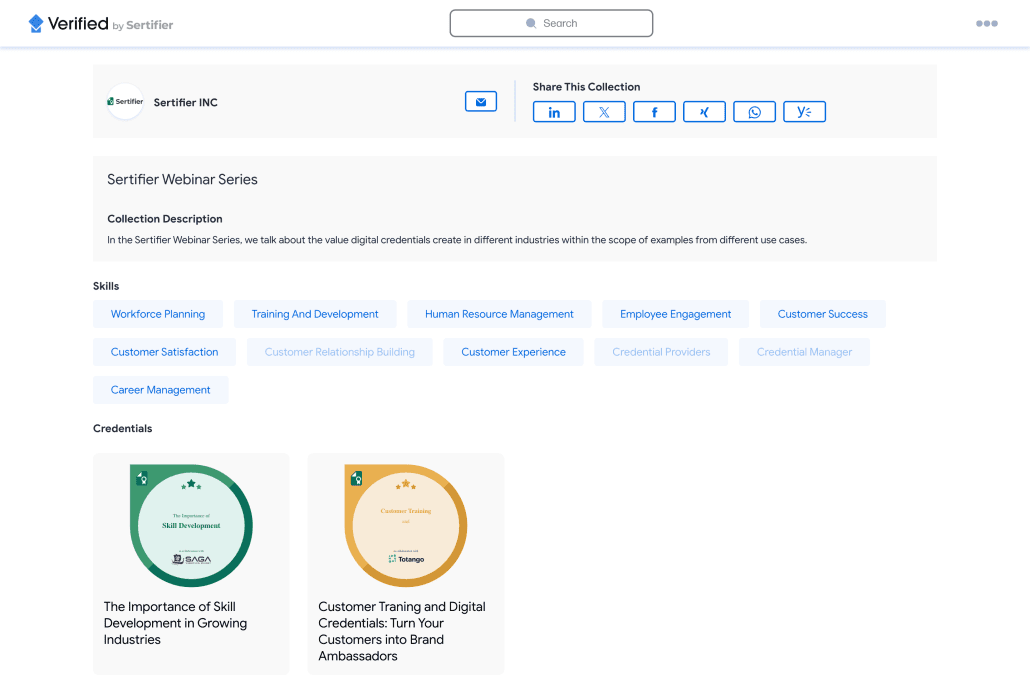Select Training And Development skill tag

coord(315,314)
